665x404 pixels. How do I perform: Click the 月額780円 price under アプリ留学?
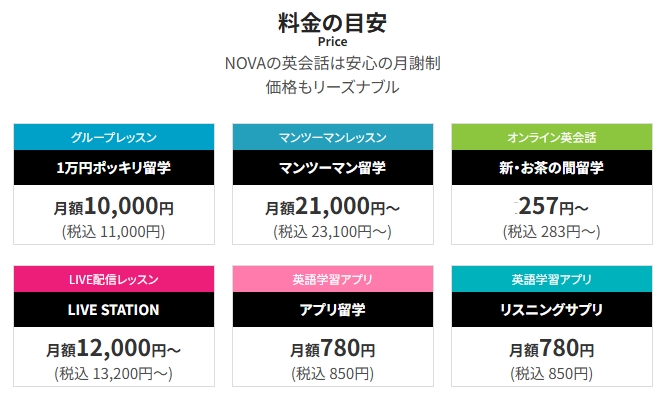click(332, 350)
